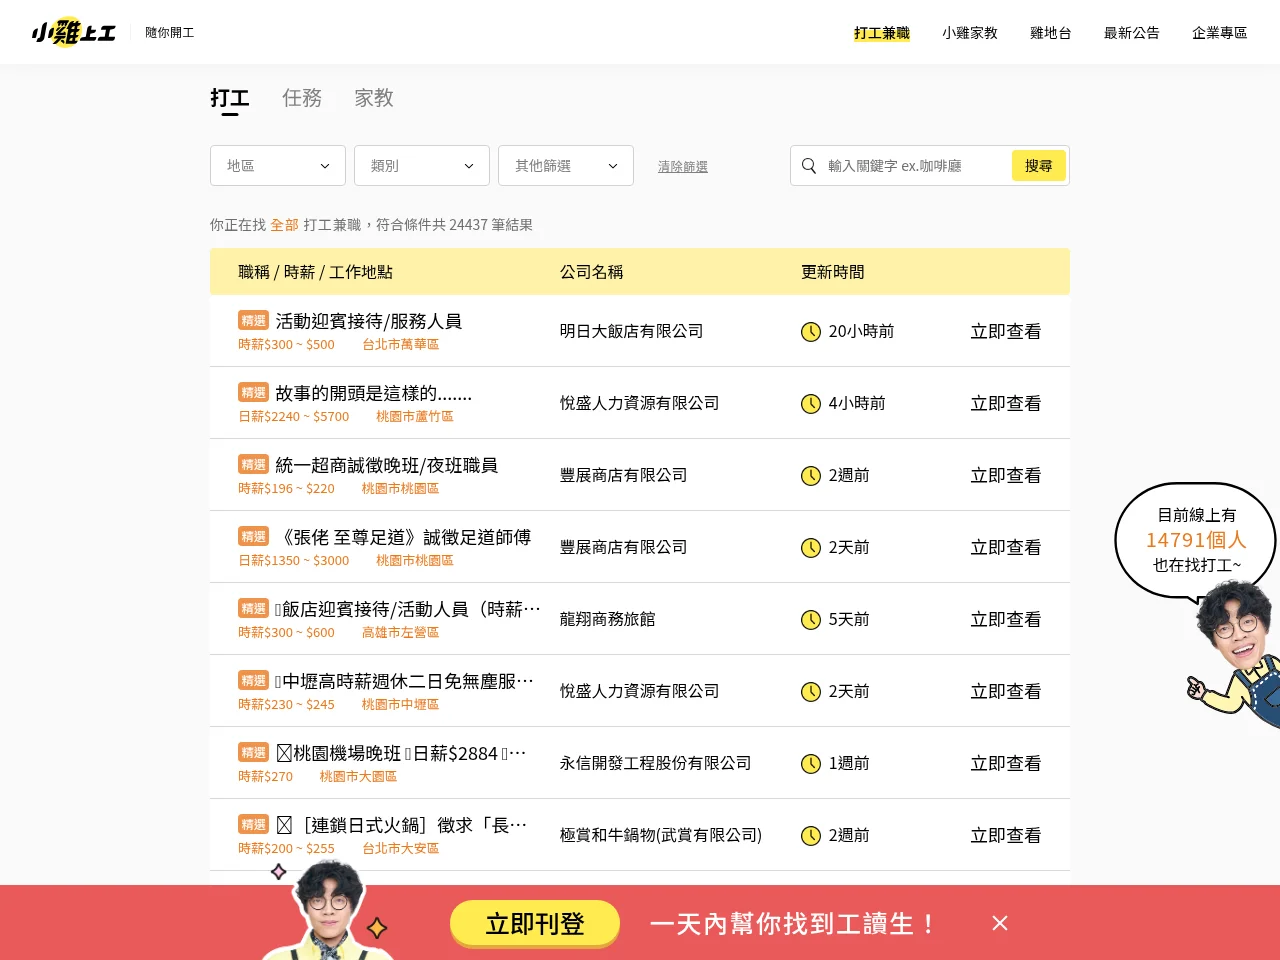
Task: Click 全部 in the results summary
Action: [284, 225]
